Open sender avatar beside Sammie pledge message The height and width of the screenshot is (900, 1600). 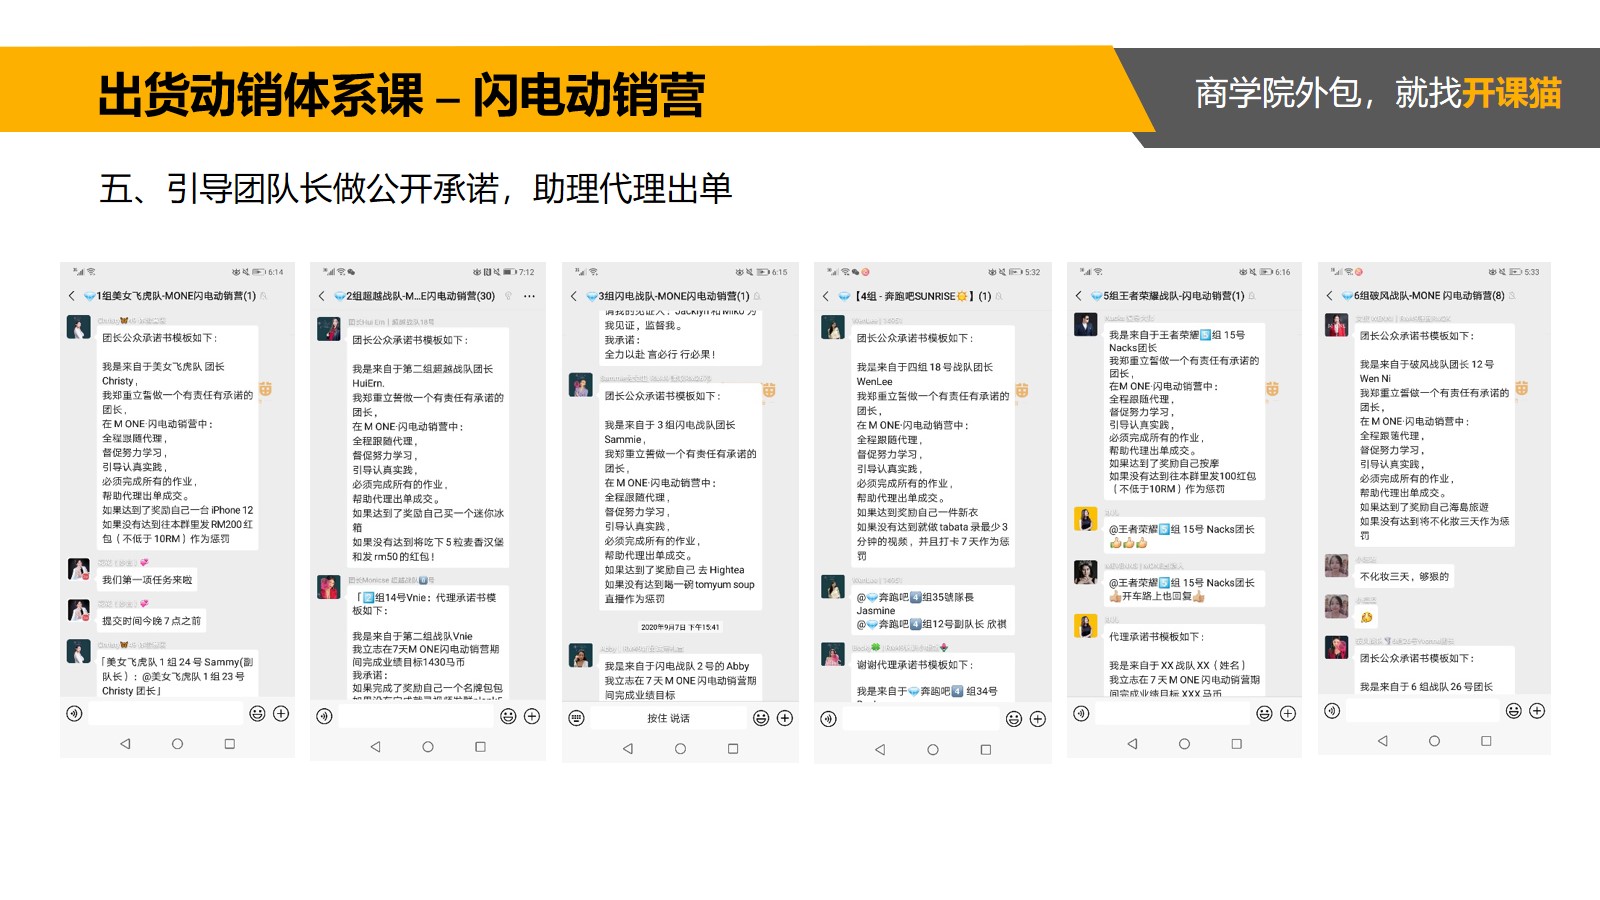point(581,385)
